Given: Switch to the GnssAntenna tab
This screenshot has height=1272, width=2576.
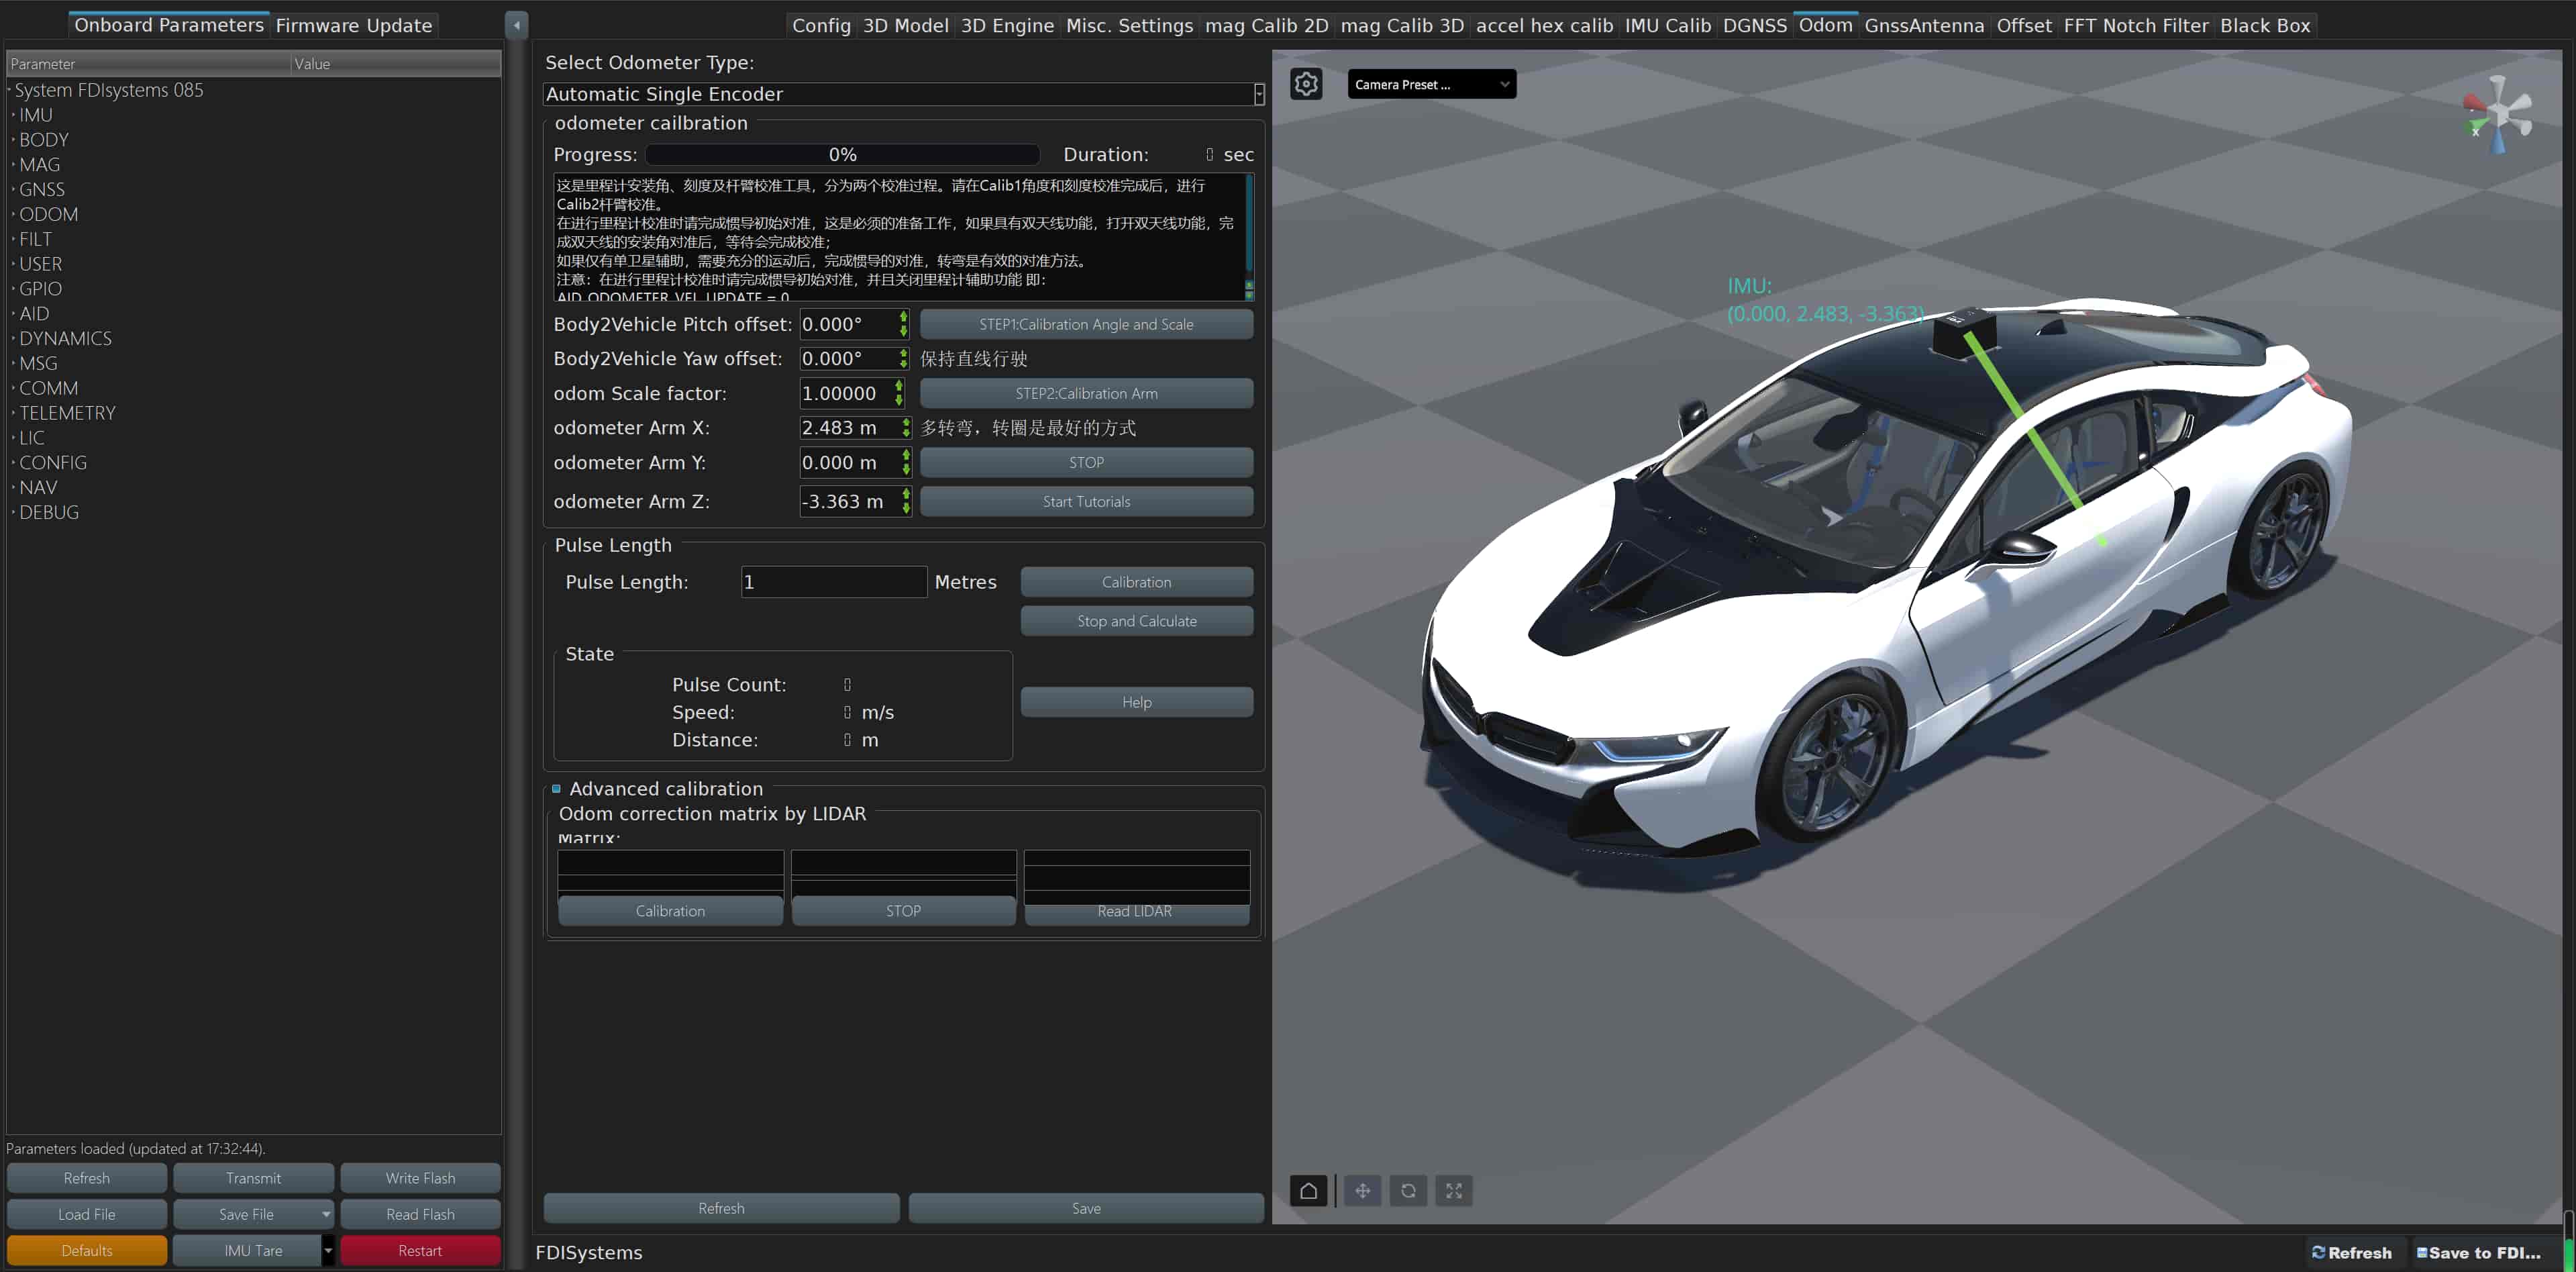Looking at the screenshot, I should tap(1923, 25).
